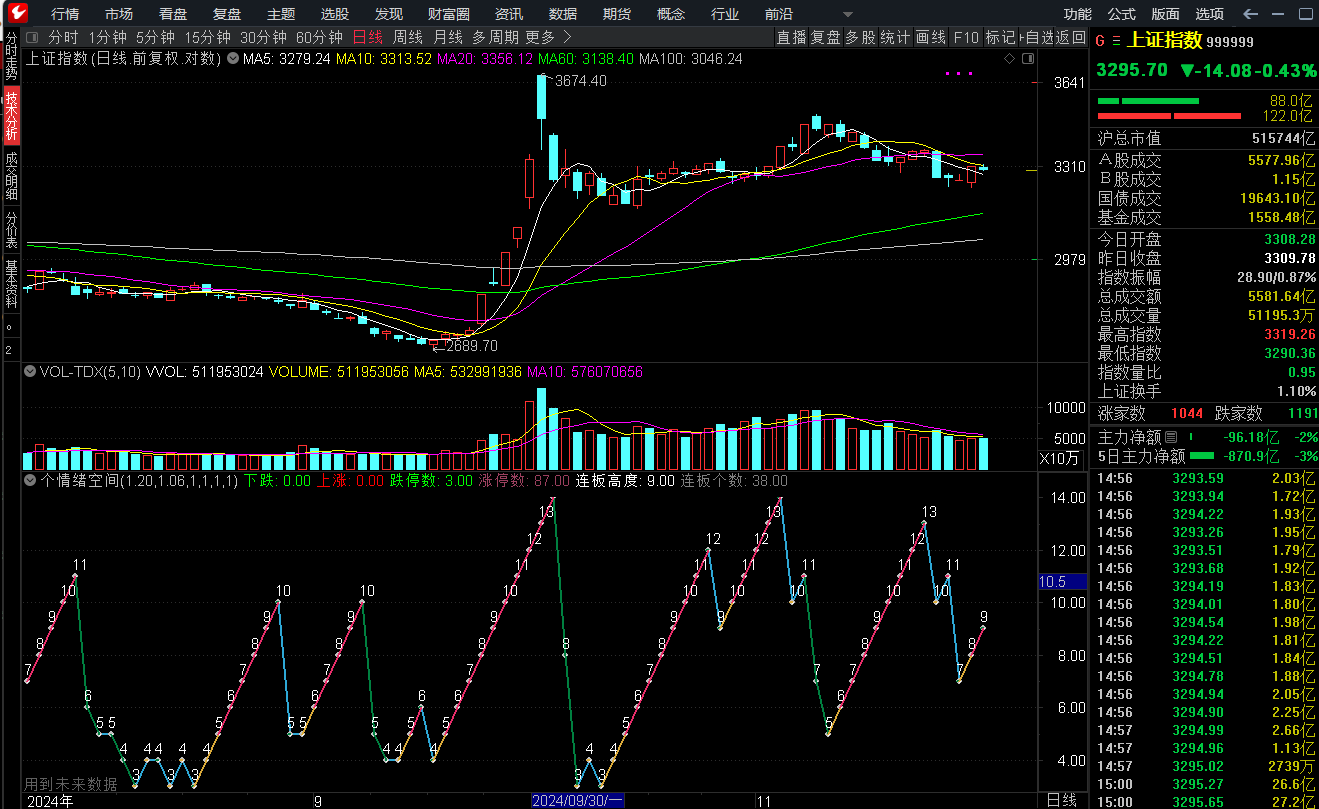
Task: Switch chart period to 周线
Action: click(407, 37)
